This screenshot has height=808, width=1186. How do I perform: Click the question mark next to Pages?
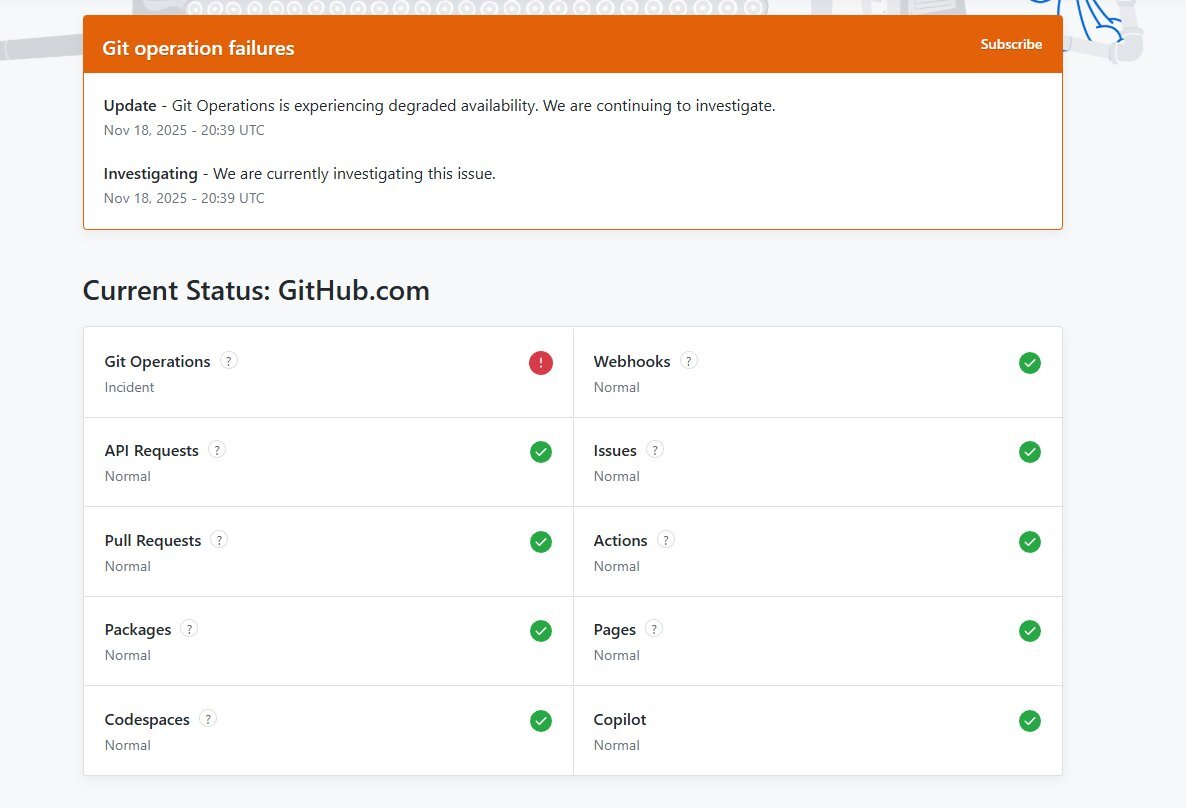click(x=654, y=629)
